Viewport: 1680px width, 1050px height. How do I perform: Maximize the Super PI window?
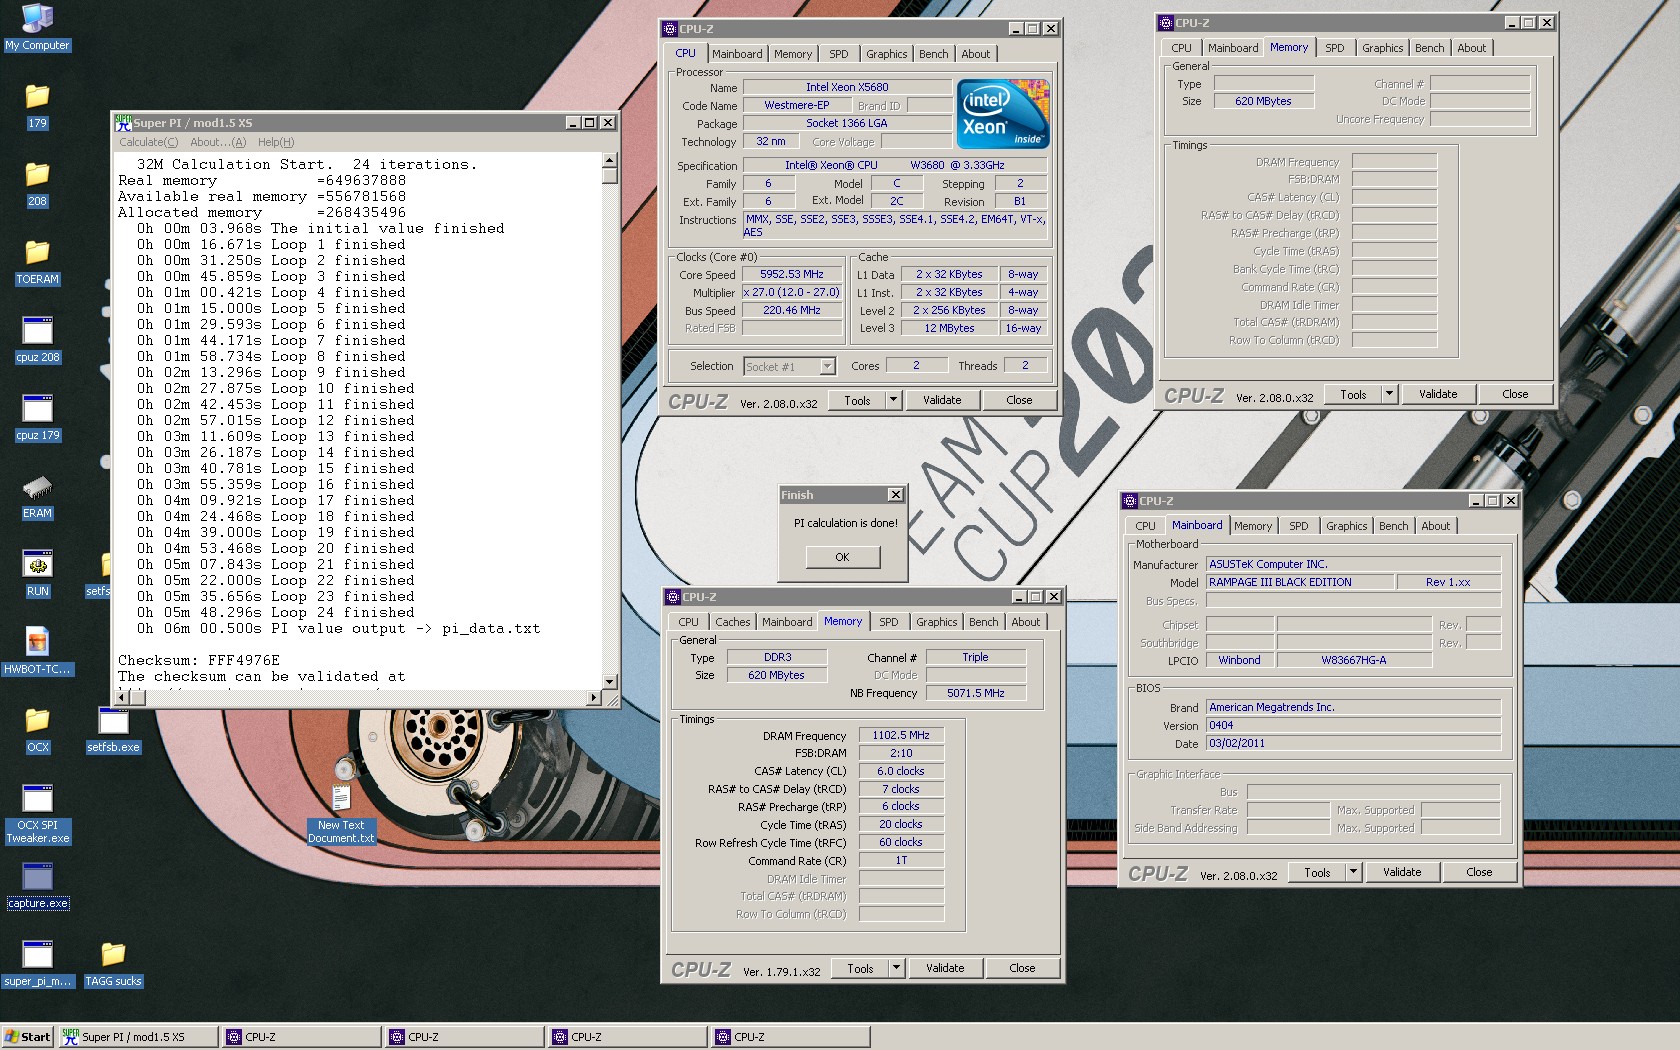[590, 122]
